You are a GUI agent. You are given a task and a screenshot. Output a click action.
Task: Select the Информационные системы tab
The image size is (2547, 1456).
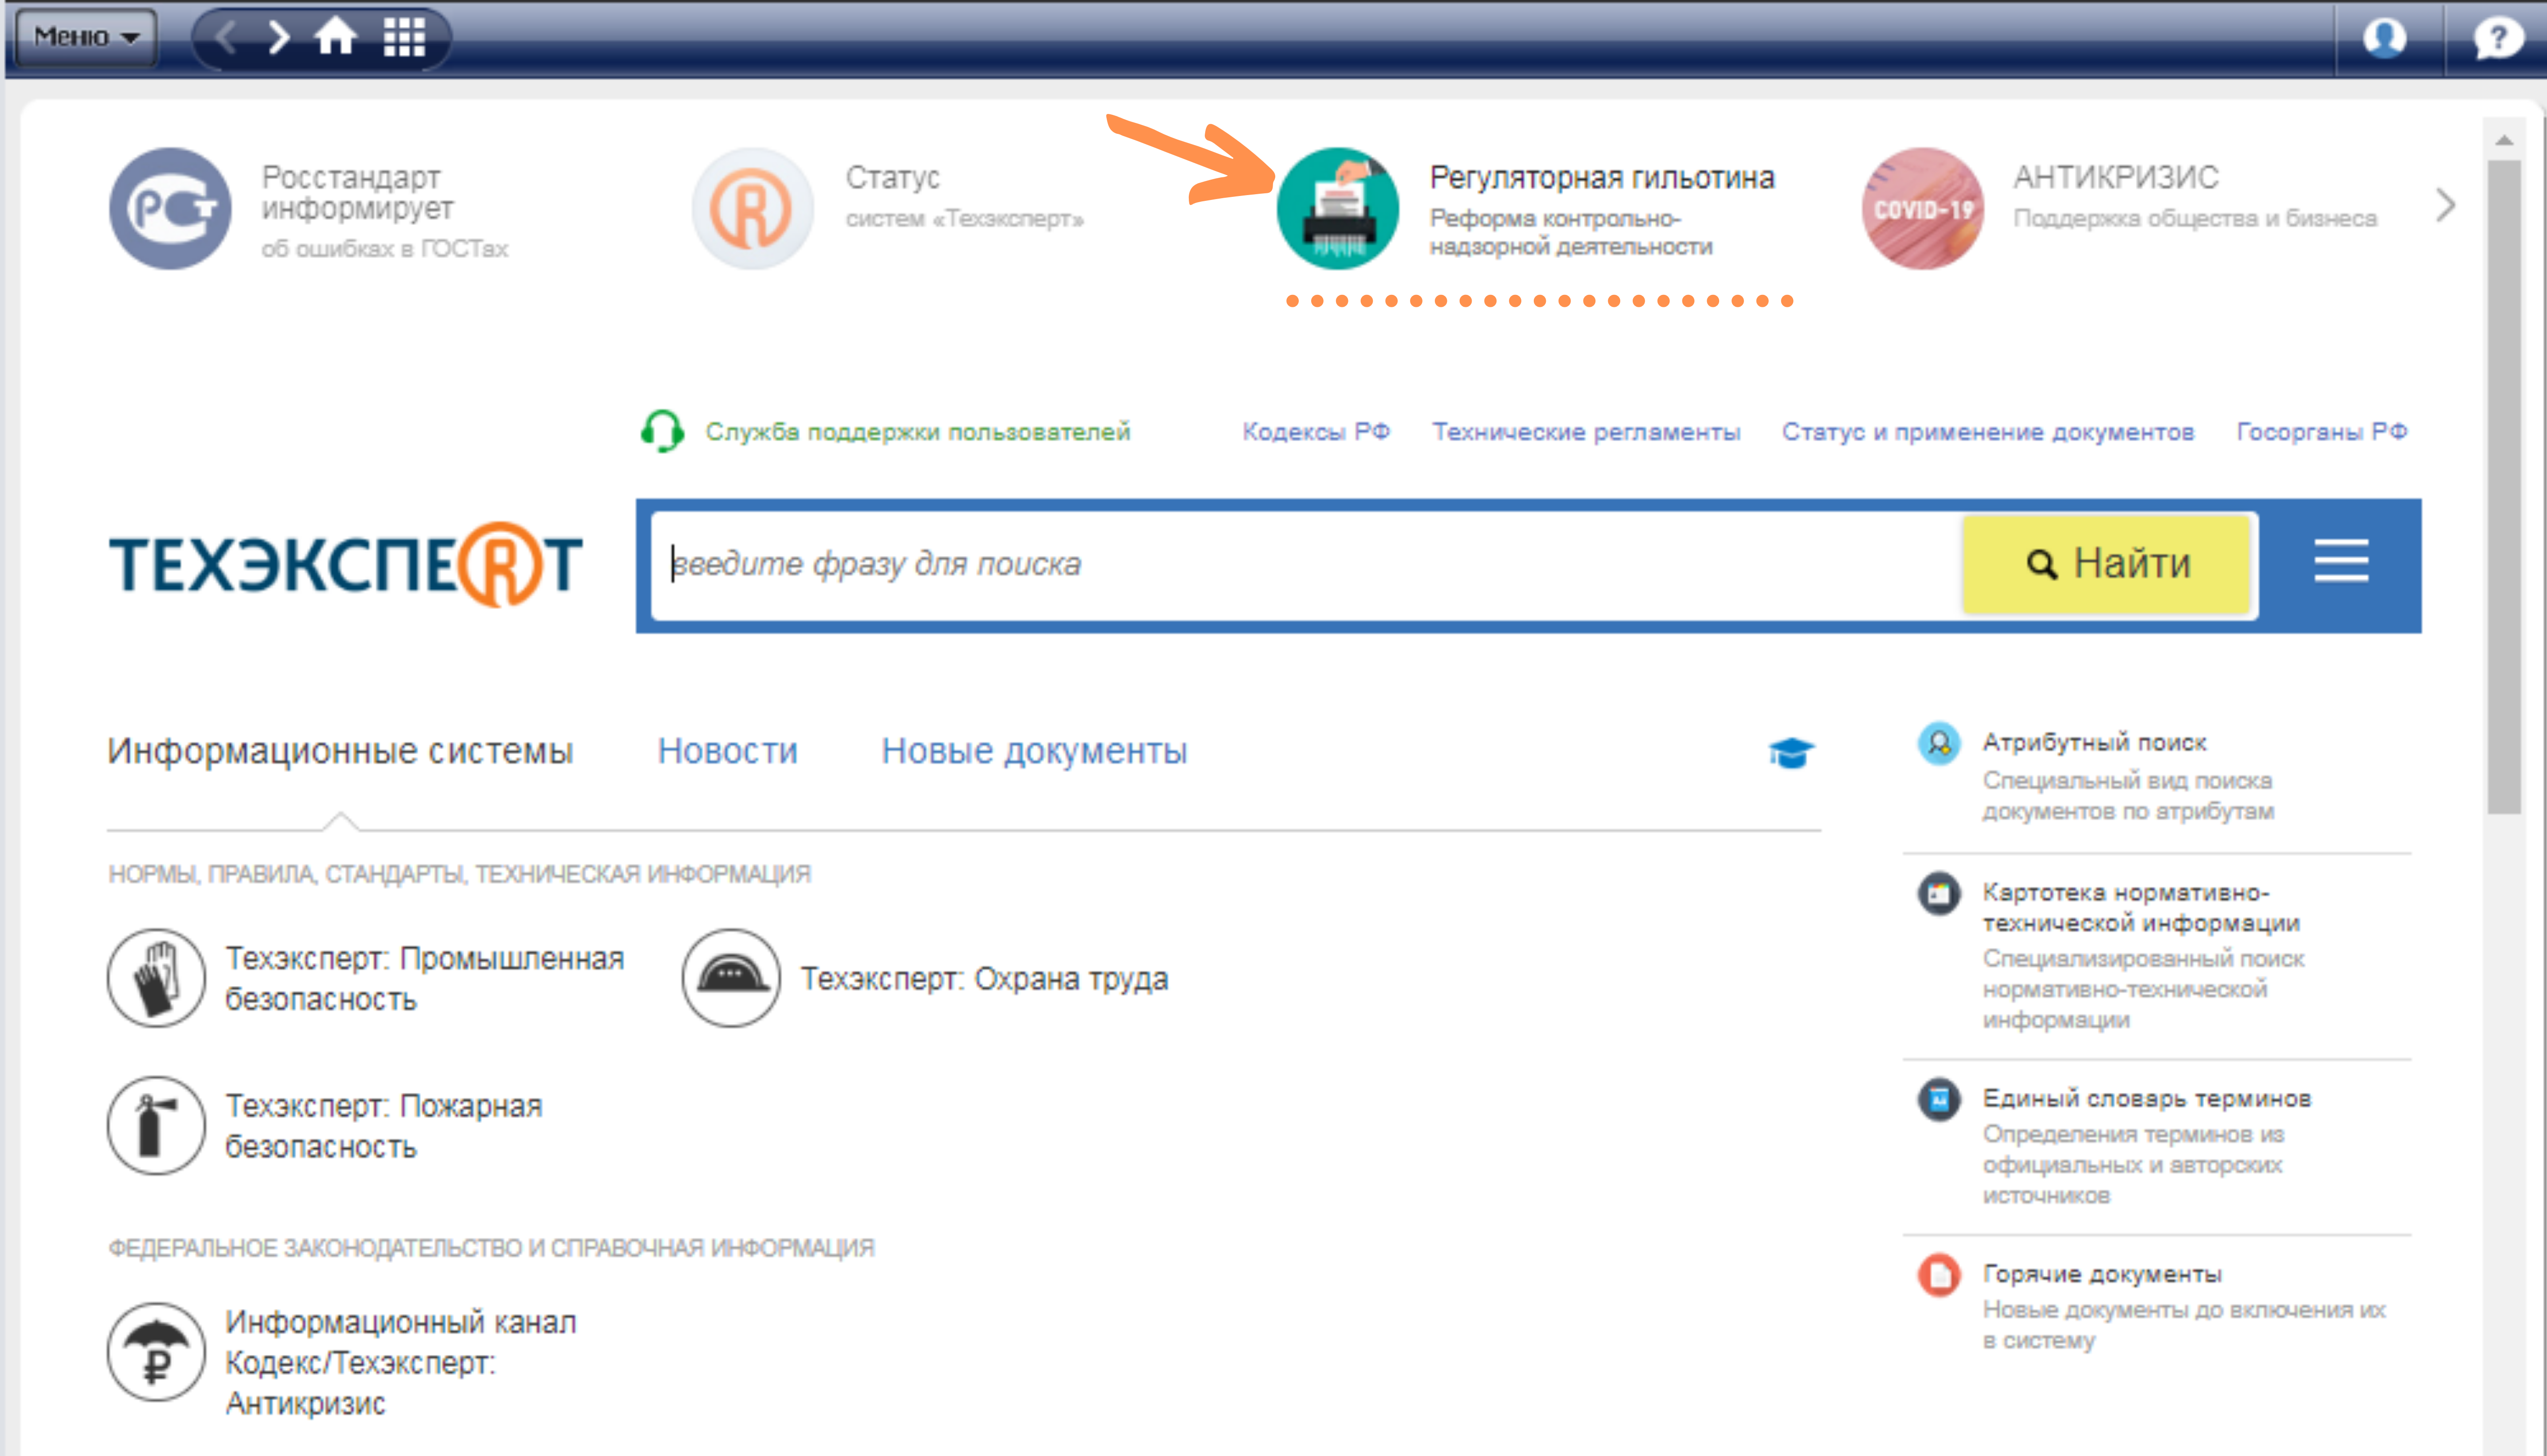(340, 751)
